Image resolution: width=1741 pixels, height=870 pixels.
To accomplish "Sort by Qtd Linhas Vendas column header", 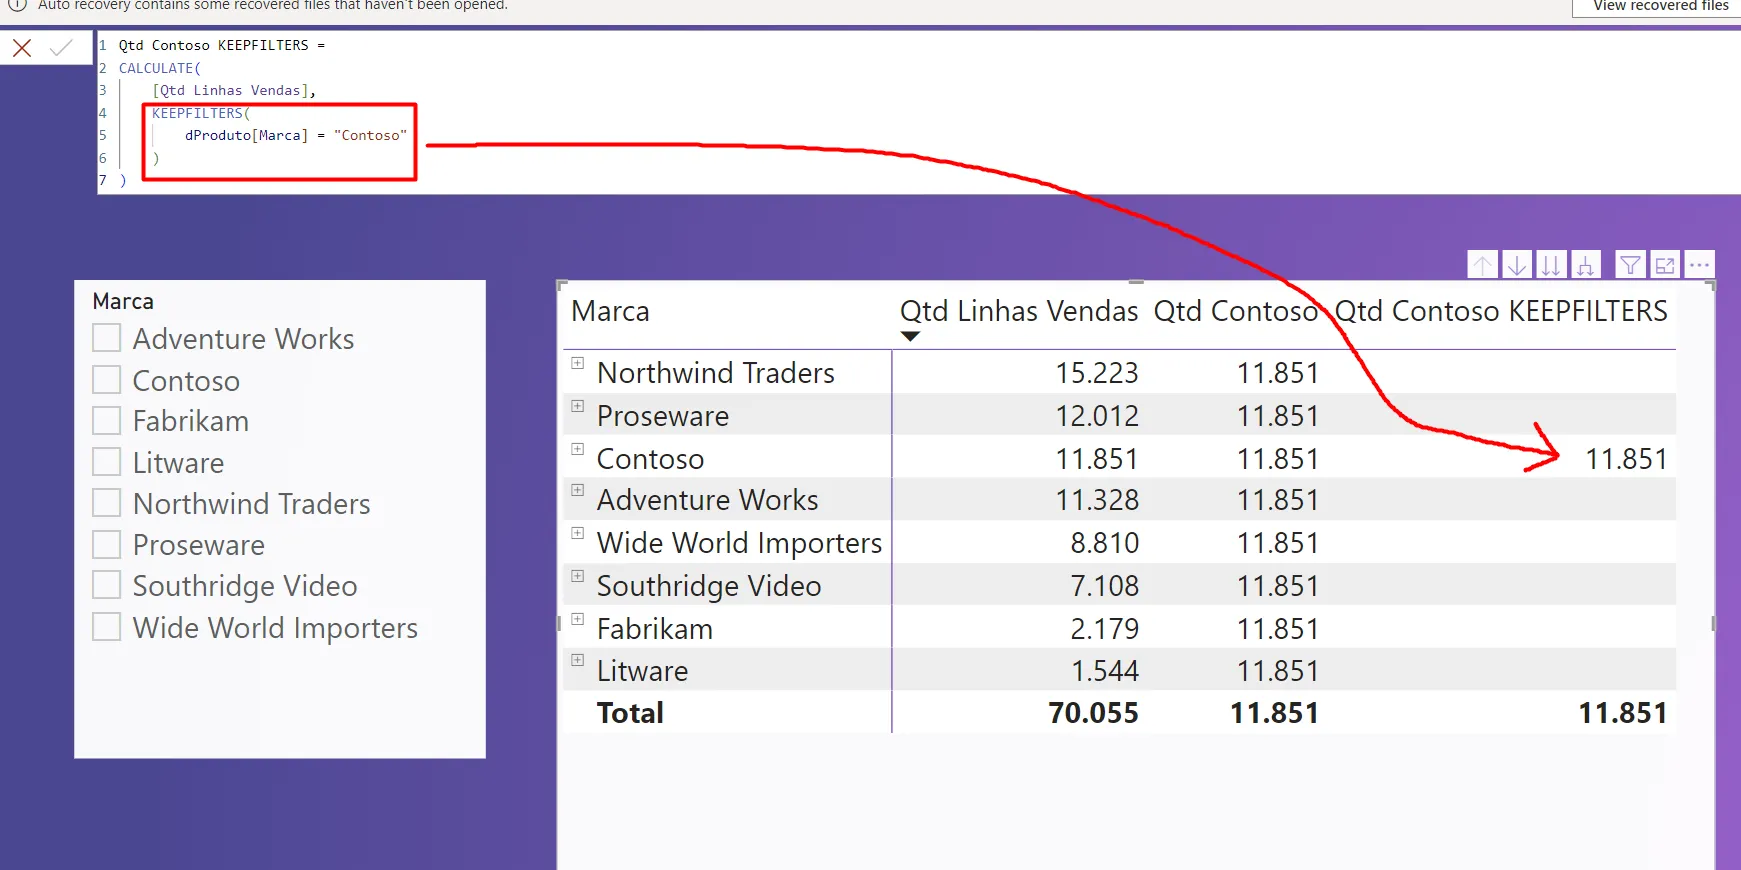I will pyautogui.click(x=1018, y=312).
